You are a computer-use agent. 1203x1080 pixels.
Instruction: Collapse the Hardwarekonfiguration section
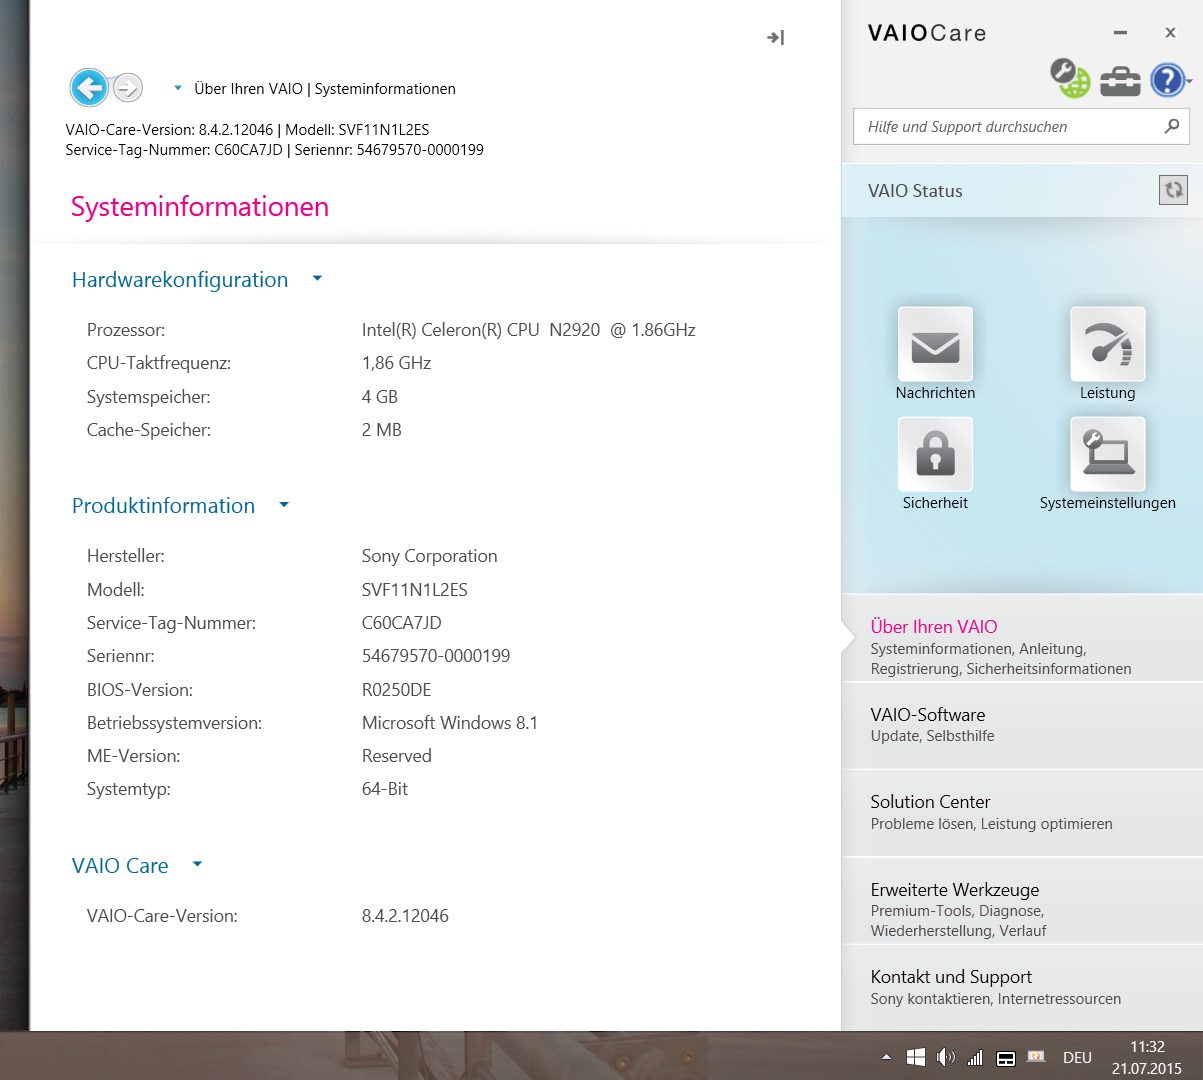(x=317, y=279)
